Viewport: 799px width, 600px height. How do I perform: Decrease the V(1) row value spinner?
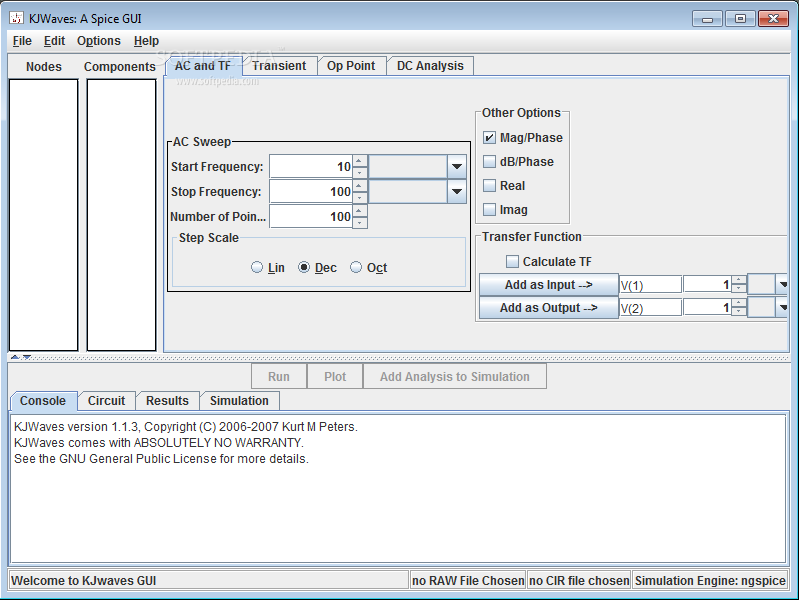[738, 289]
